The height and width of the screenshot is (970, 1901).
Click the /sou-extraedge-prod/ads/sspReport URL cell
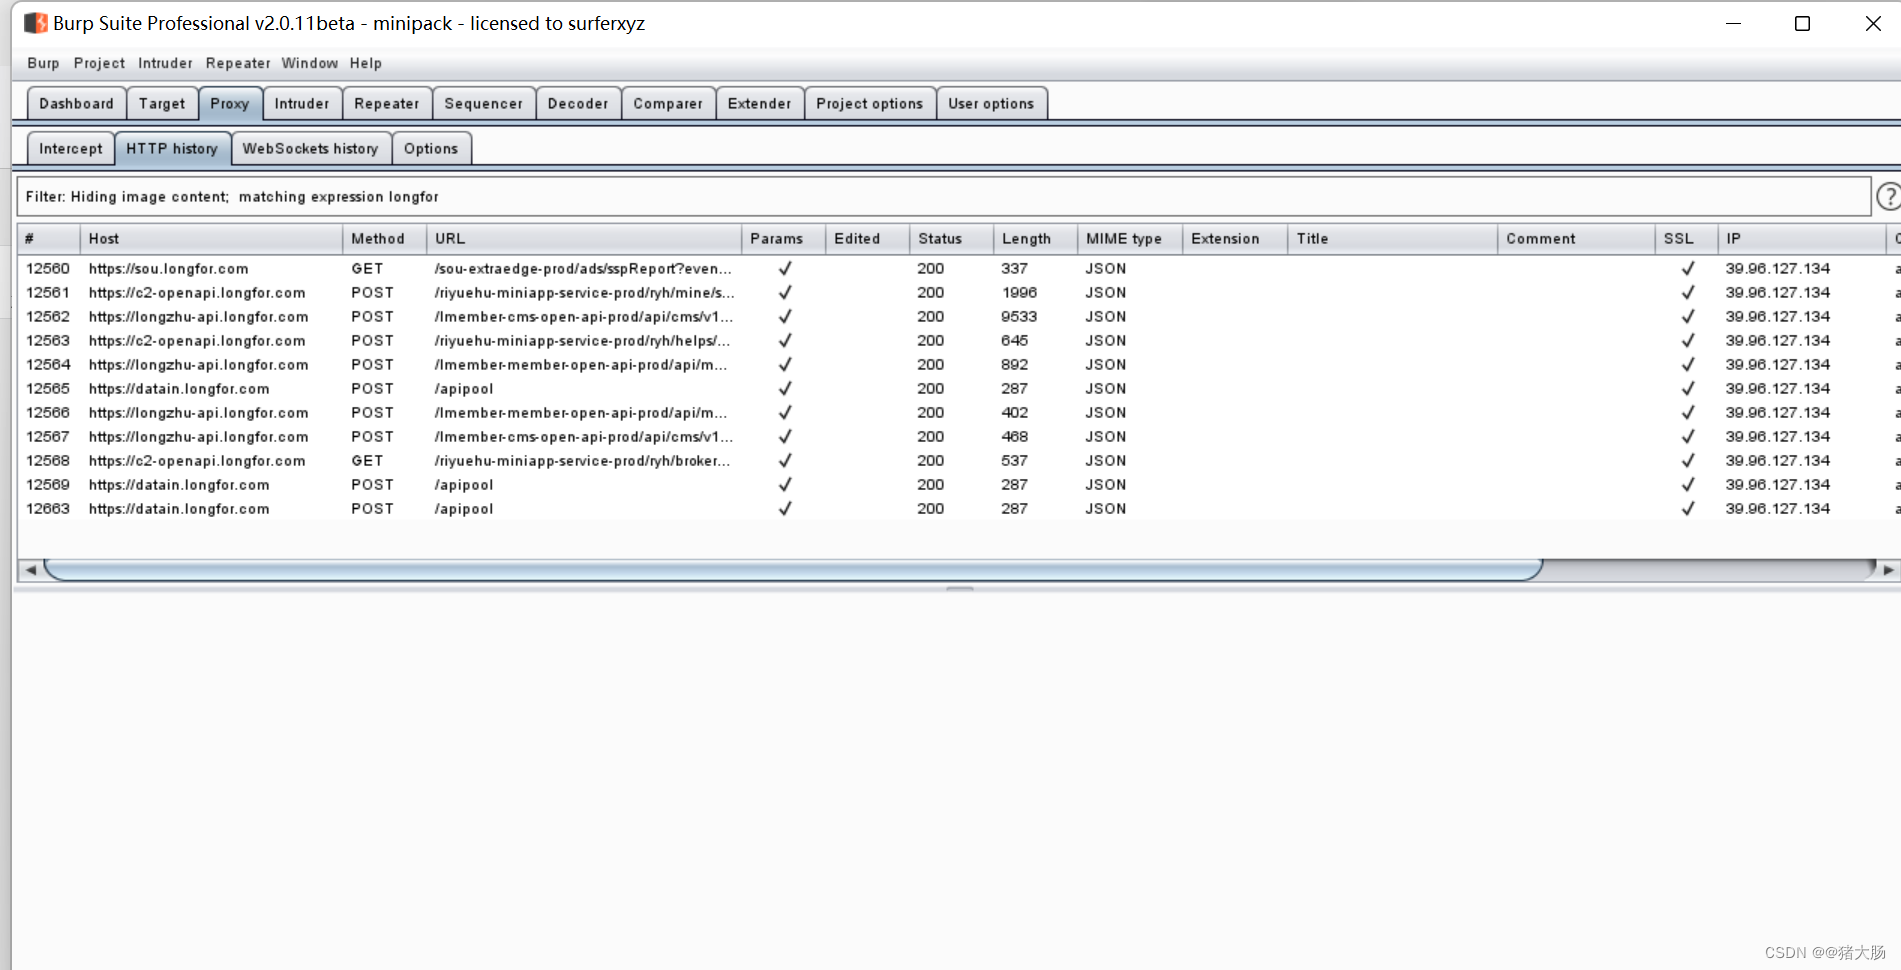click(x=583, y=268)
